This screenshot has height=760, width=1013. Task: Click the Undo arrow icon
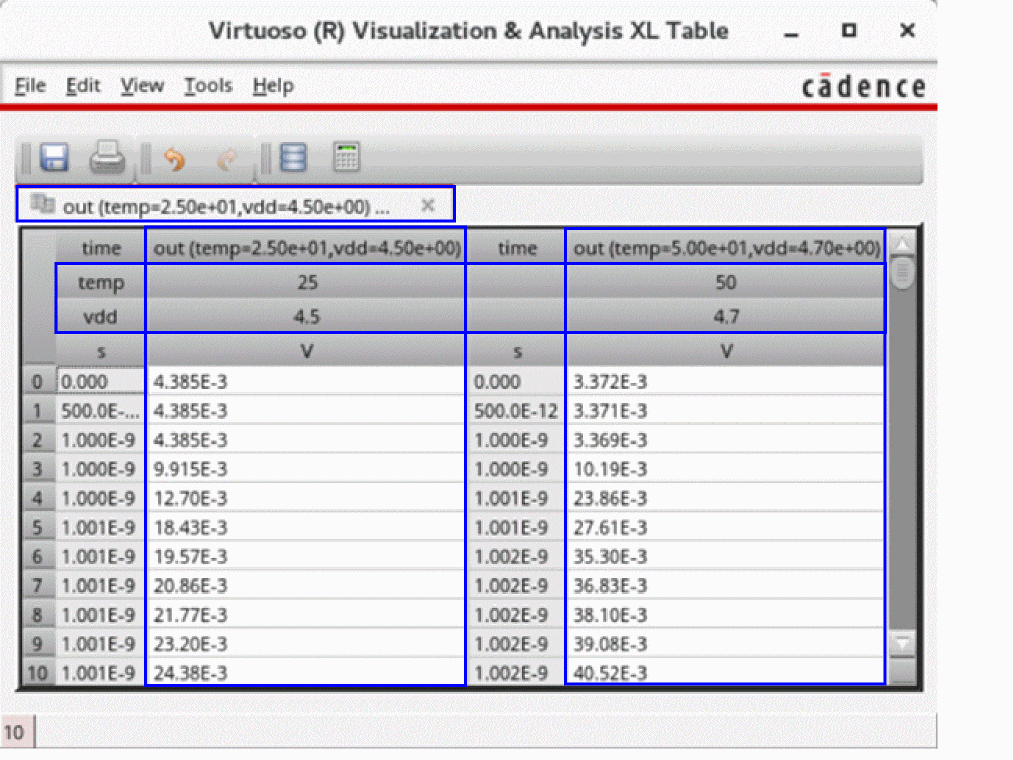(174, 159)
